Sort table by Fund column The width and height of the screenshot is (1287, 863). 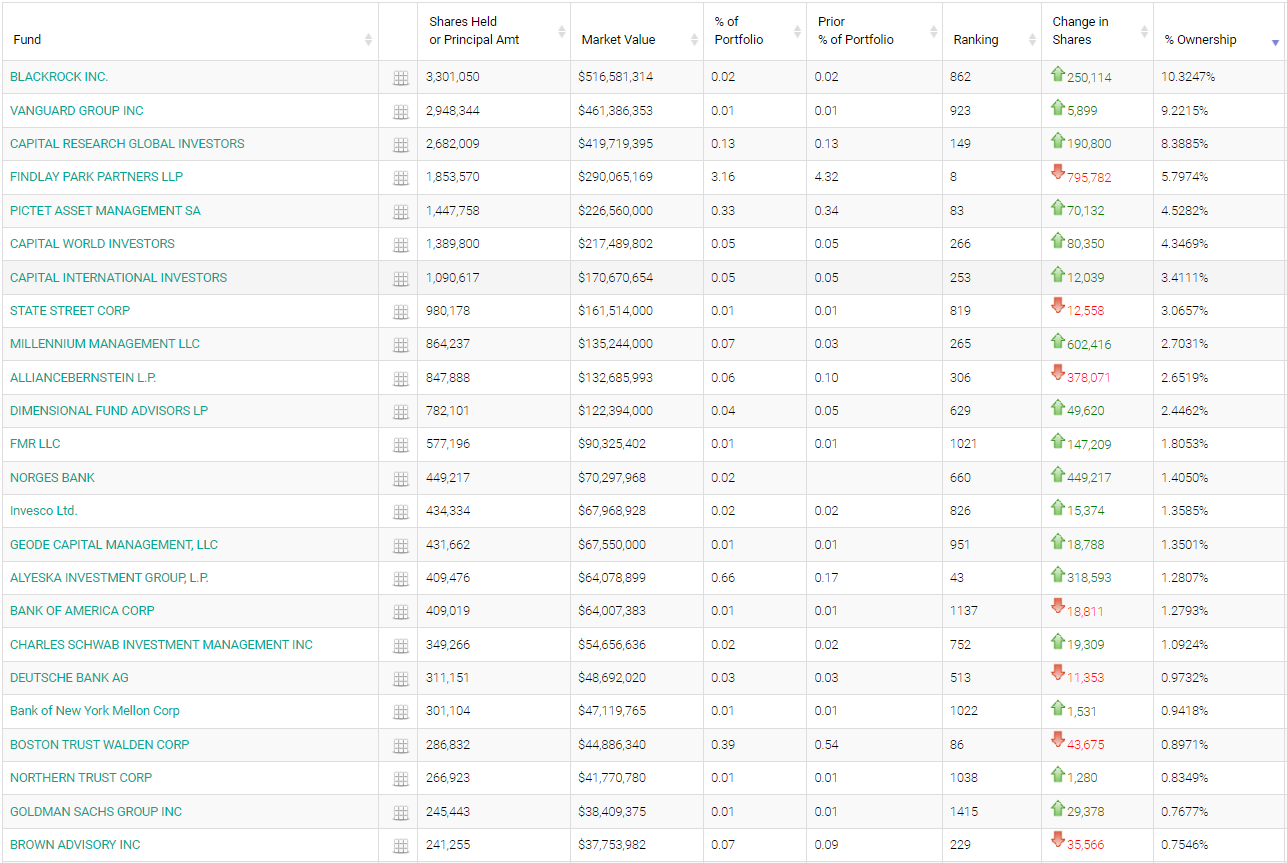pos(190,31)
